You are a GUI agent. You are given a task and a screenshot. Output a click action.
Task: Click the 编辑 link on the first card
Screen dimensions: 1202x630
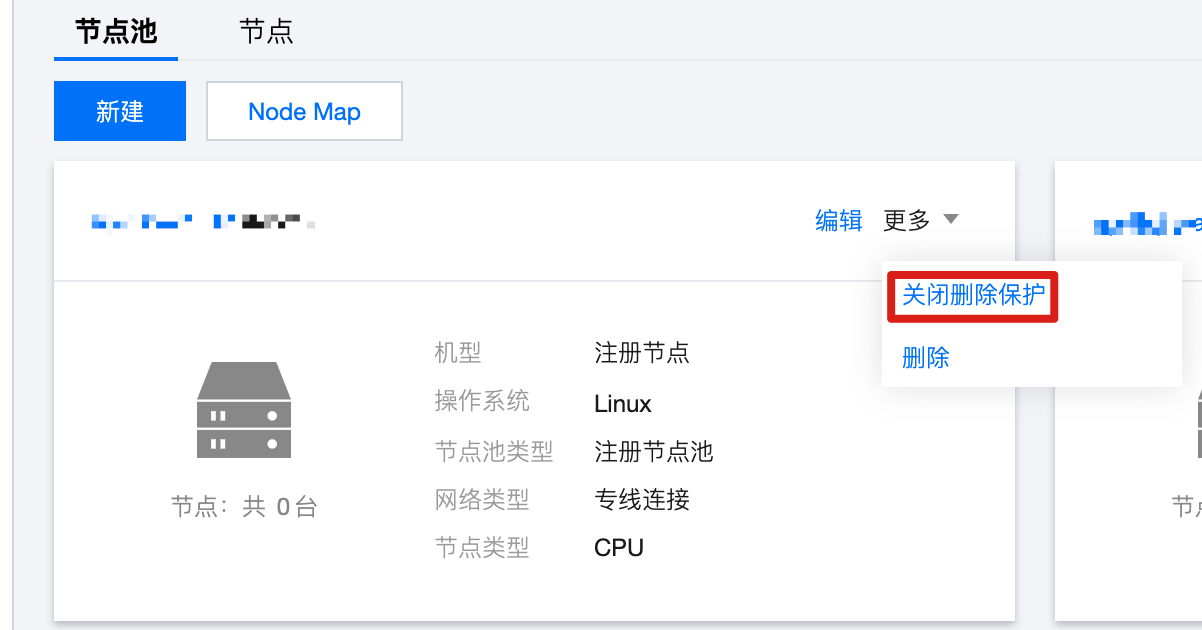point(839,220)
